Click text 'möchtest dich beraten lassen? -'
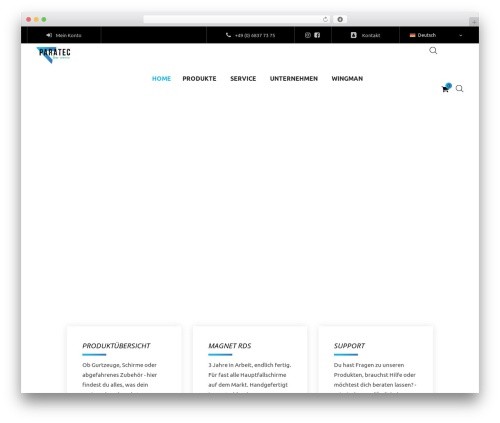The image size is (500, 423). (375, 385)
